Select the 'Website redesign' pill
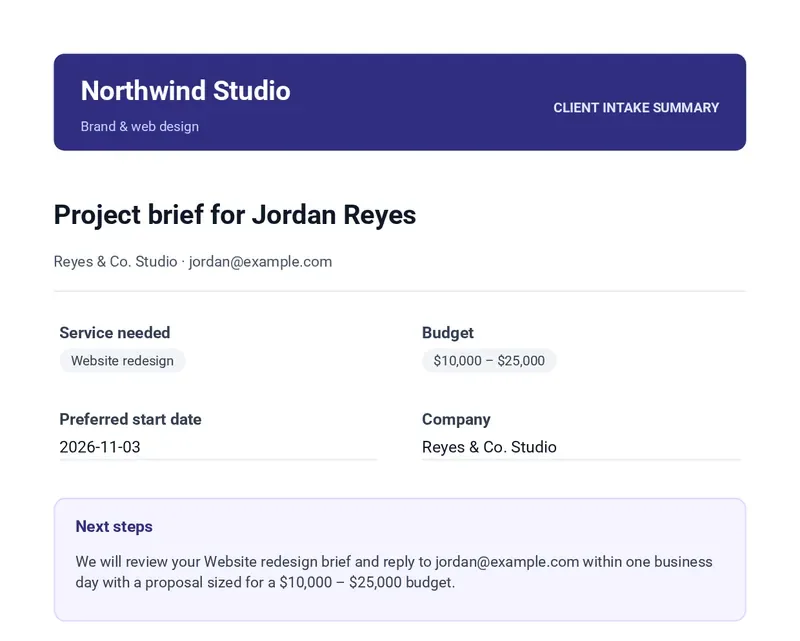 (122, 361)
